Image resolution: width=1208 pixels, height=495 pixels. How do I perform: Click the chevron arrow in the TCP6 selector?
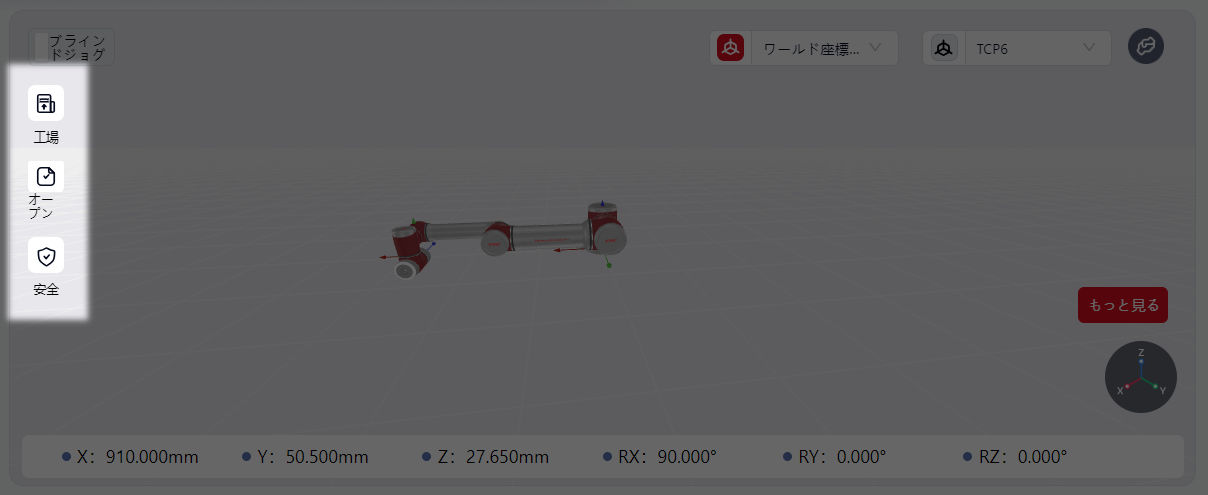[1089, 48]
